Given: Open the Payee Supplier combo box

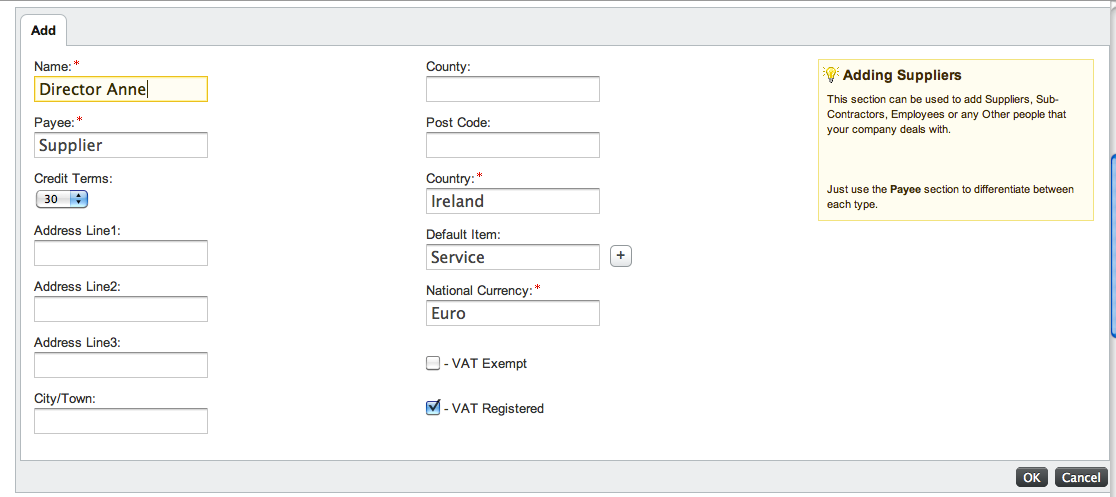Looking at the screenshot, I should (121, 145).
